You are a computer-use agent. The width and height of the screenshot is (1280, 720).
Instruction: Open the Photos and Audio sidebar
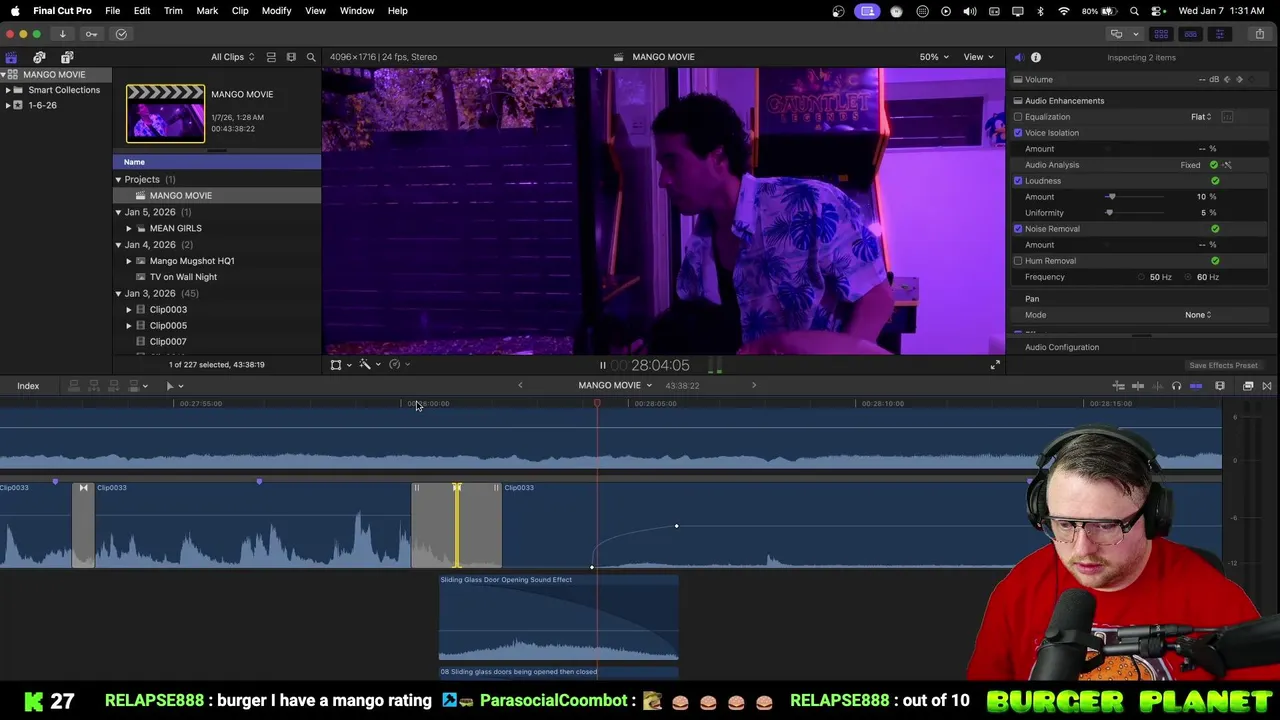click(39, 57)
